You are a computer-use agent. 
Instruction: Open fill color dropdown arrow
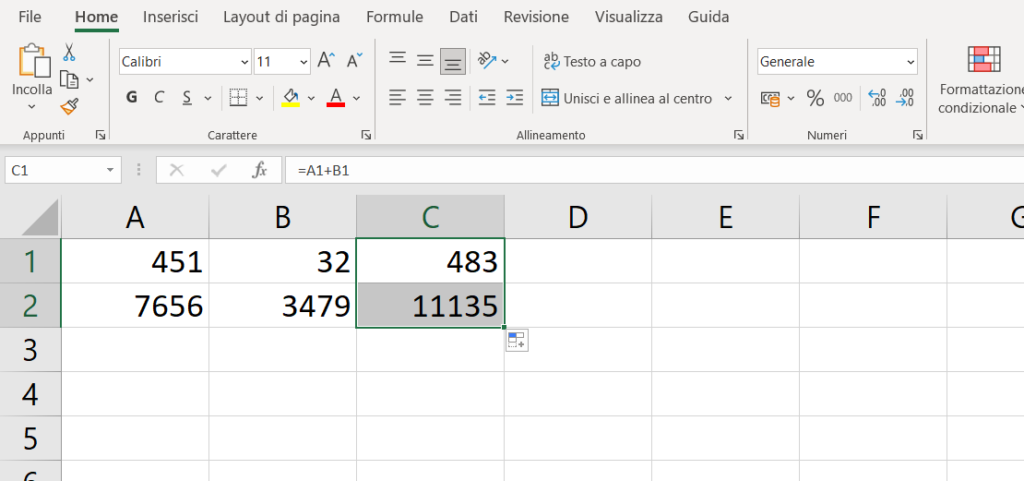click(x=311, y=99)
